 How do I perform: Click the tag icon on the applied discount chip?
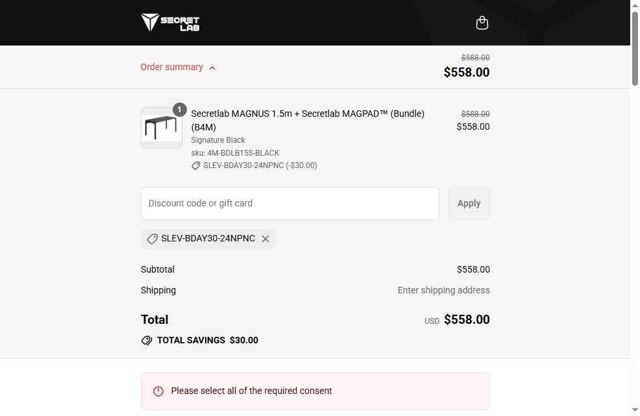pyautogui.click(x=152, y=239)
